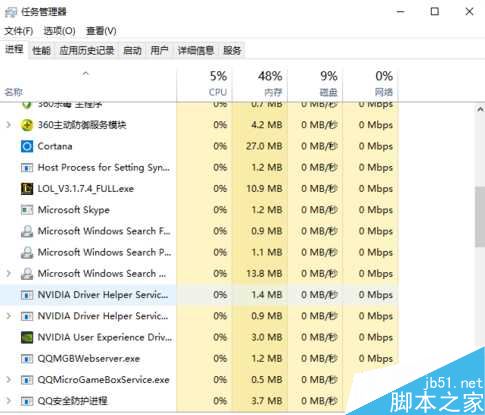Click the 360主动防御服务模块 process icon
Viewport: 485px width, 415px height.
pyautogui.click(x=27, y=125)
